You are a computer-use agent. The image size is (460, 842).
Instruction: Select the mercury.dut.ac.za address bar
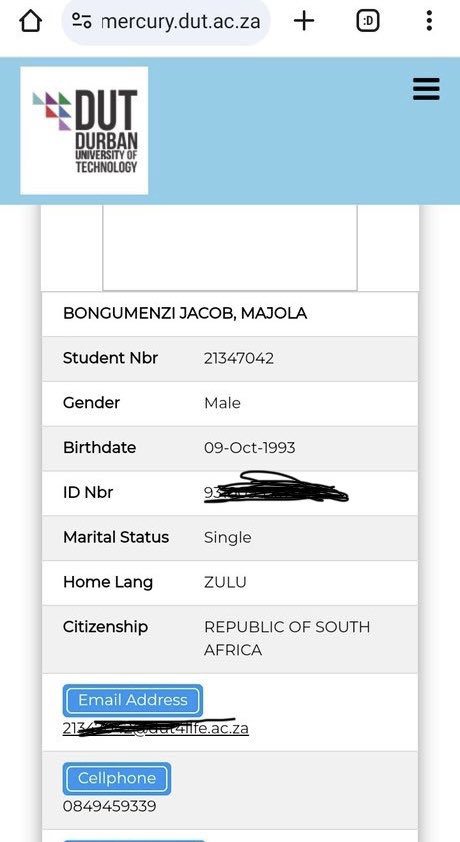[x=166, y=21]
